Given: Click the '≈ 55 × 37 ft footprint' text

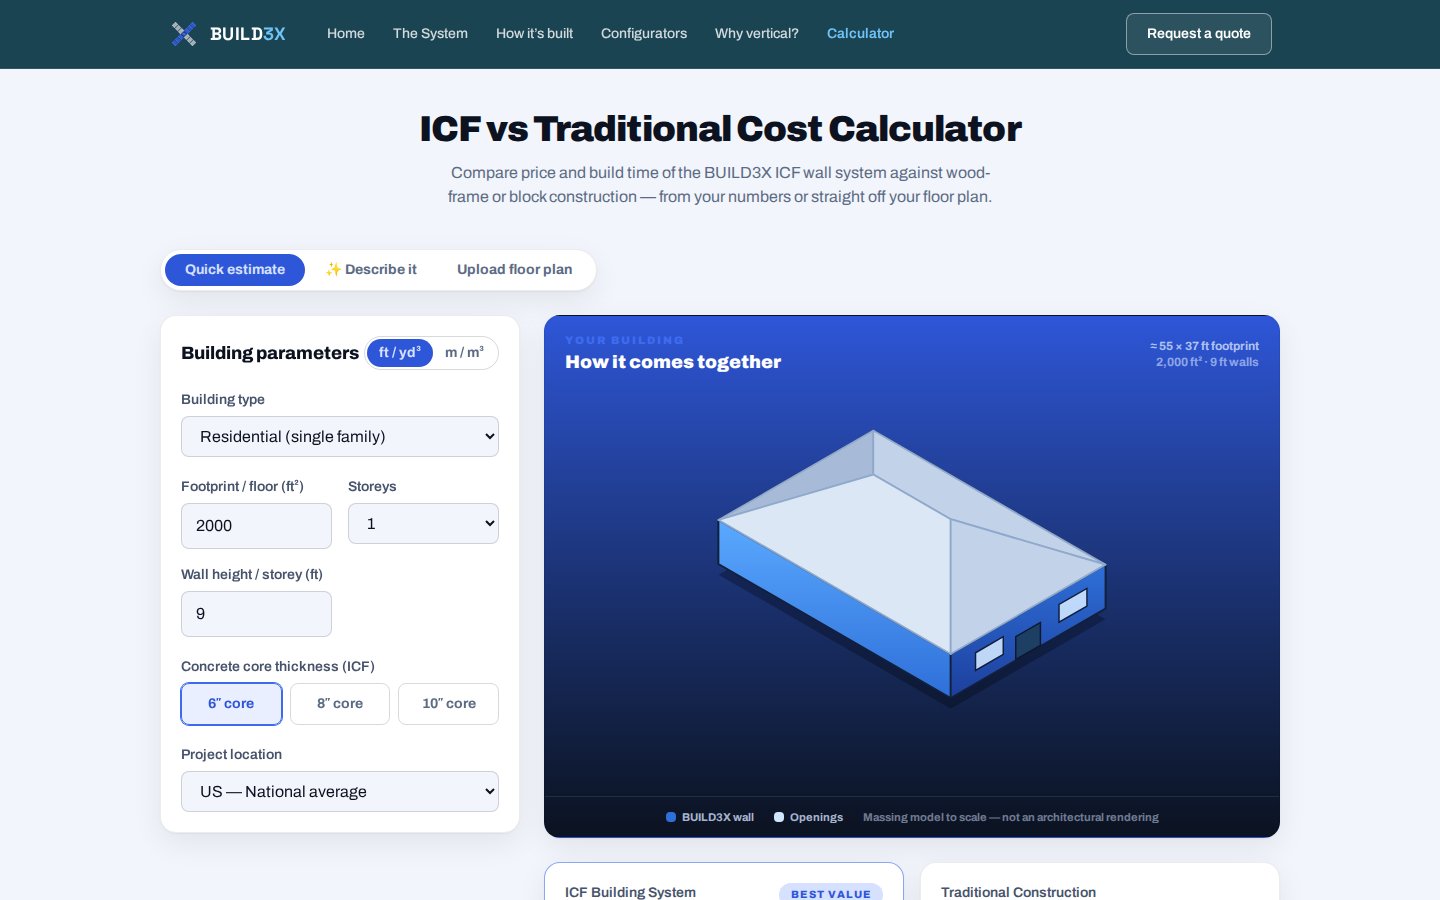Looking at the screenshot, I should tap(1204, 346).
